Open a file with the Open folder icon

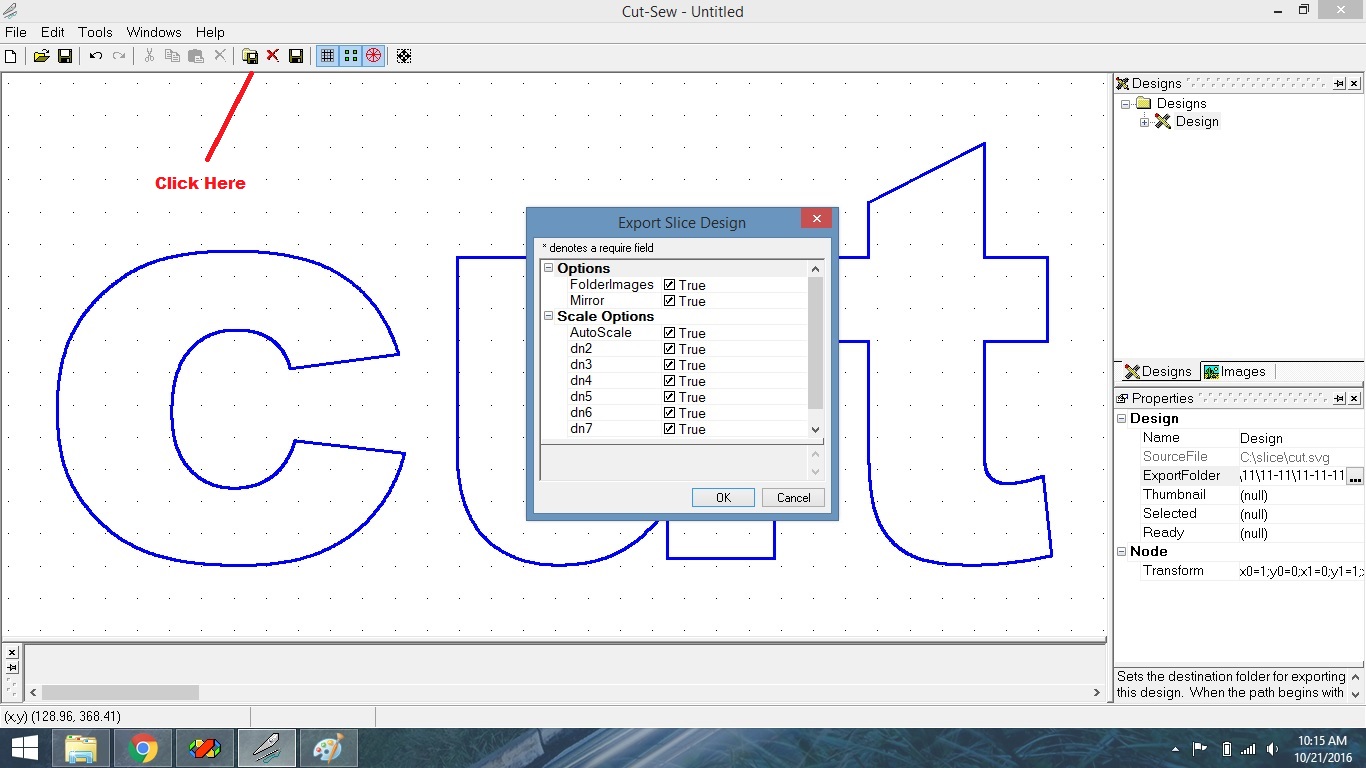[x=39, y=55]
